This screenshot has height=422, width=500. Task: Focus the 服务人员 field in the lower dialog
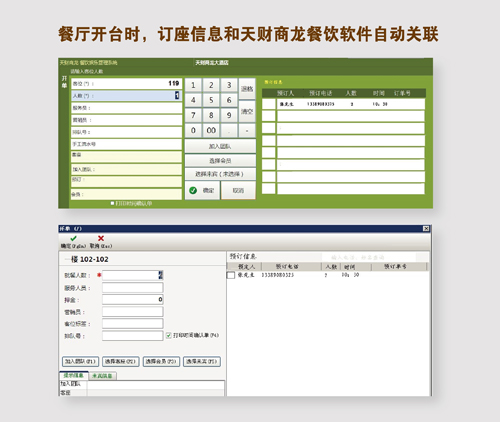(x=133, y=288)
